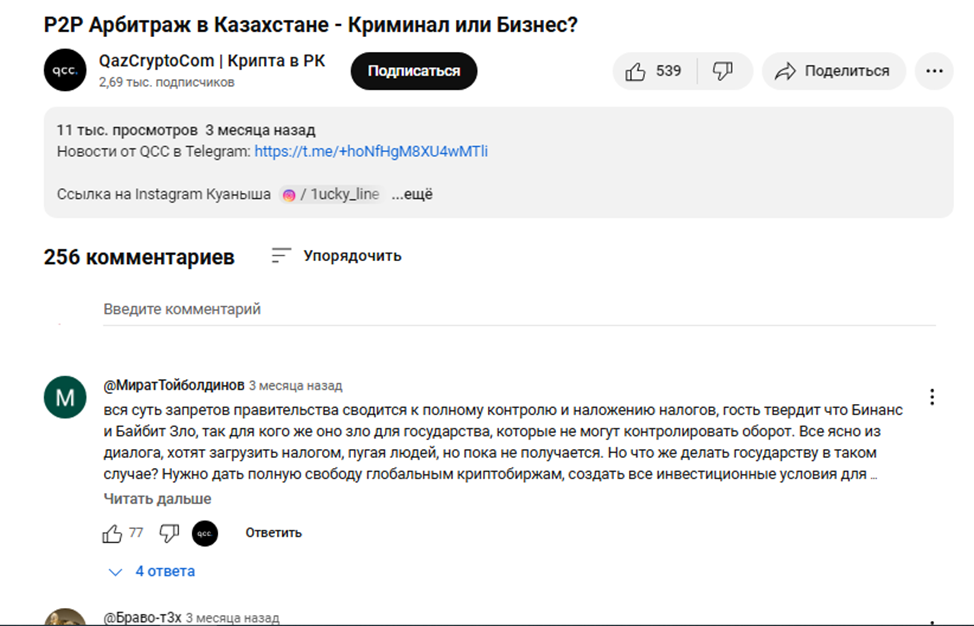The image size is (974, 626).
Task: Dislike МиратТойболдинов's comment
Action: 169,533
